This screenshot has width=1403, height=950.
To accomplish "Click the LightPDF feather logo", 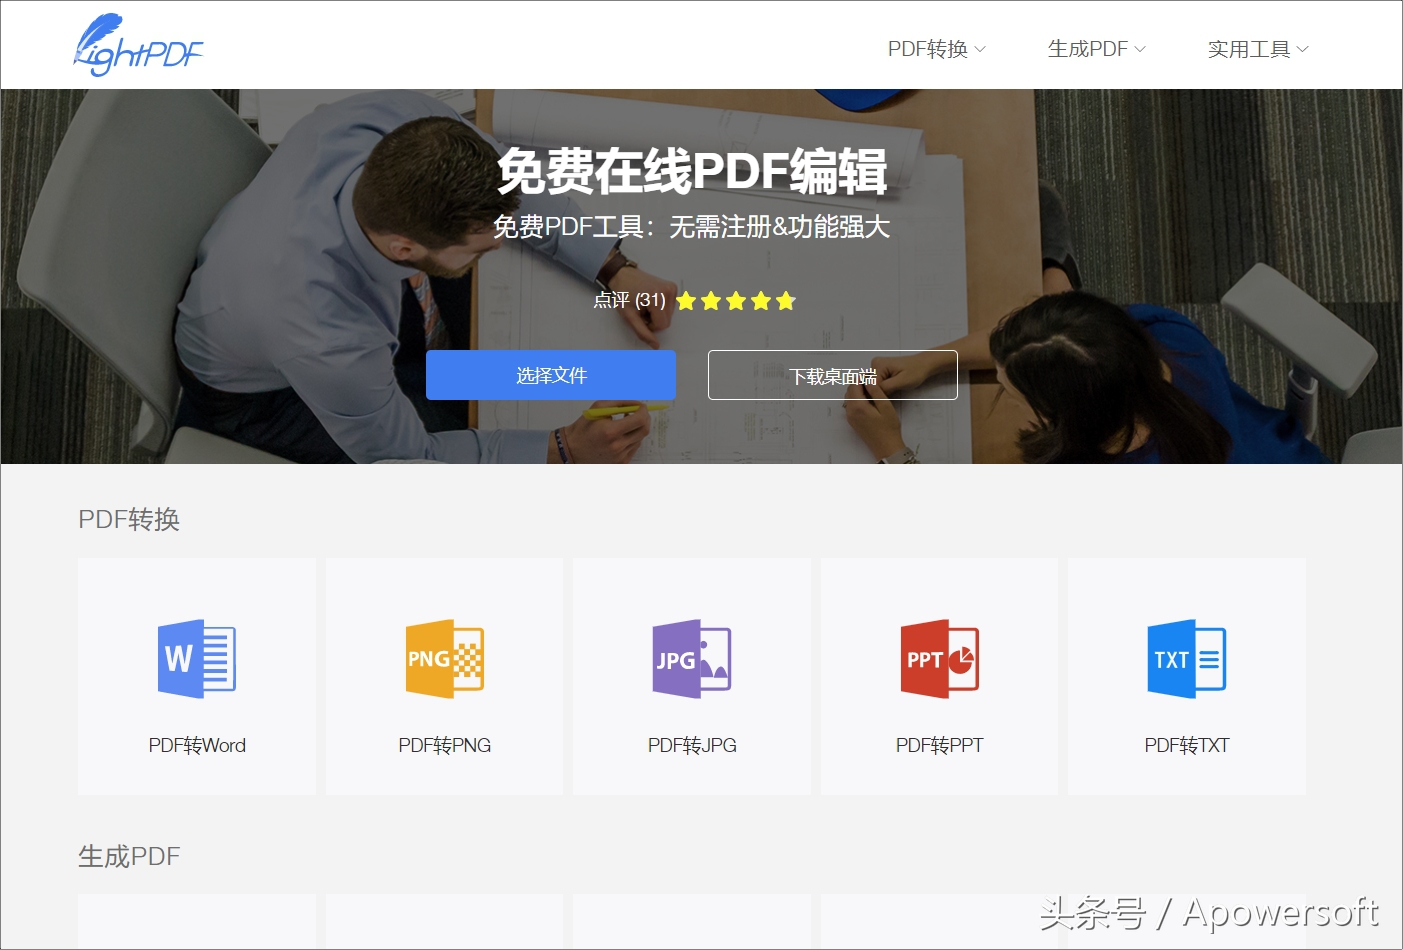I will point(137,44).
